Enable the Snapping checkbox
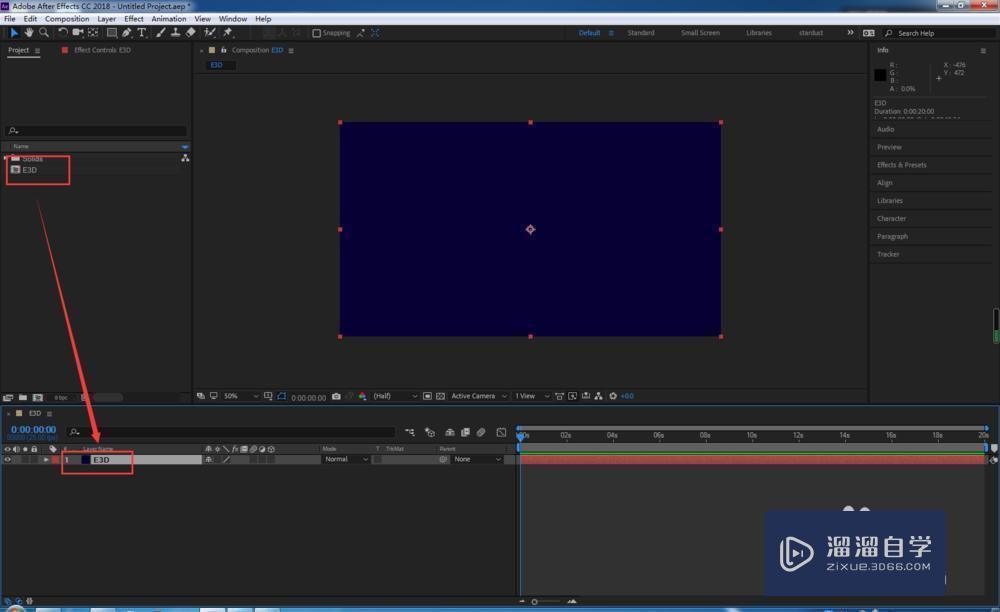 click(x=317, y=33)
